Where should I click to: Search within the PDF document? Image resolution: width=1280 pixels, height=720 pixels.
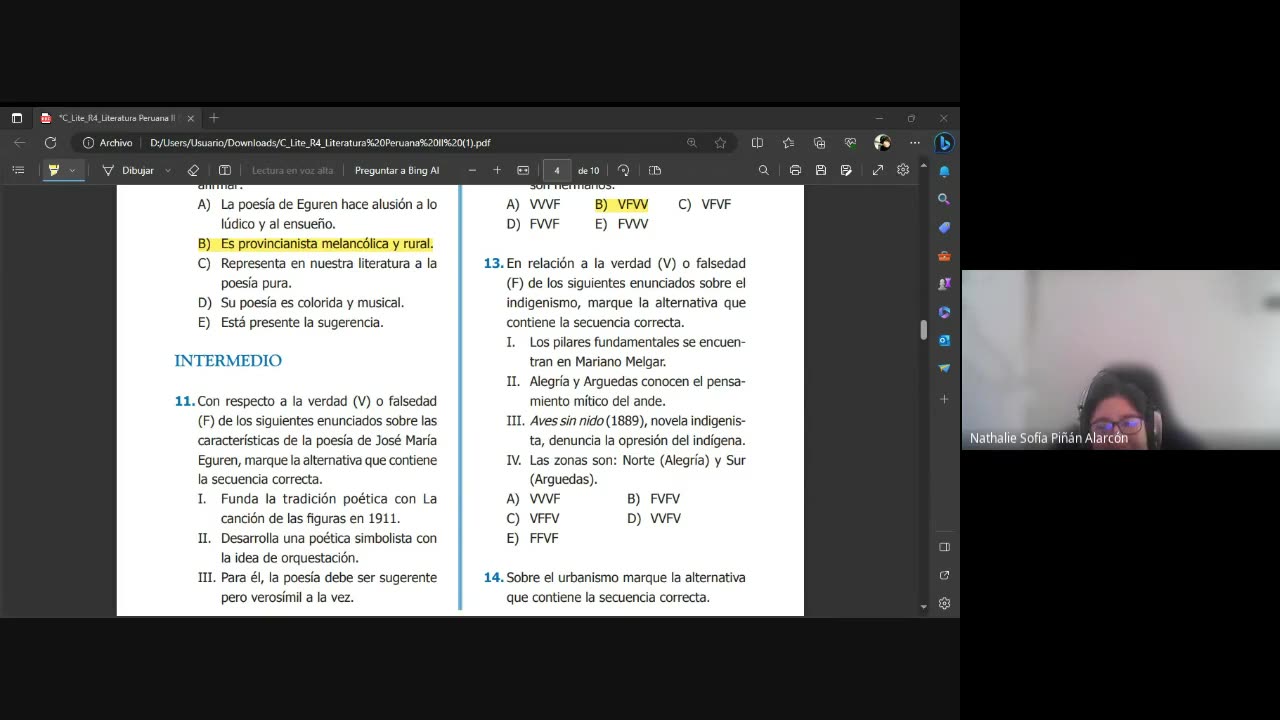(764, 170)
